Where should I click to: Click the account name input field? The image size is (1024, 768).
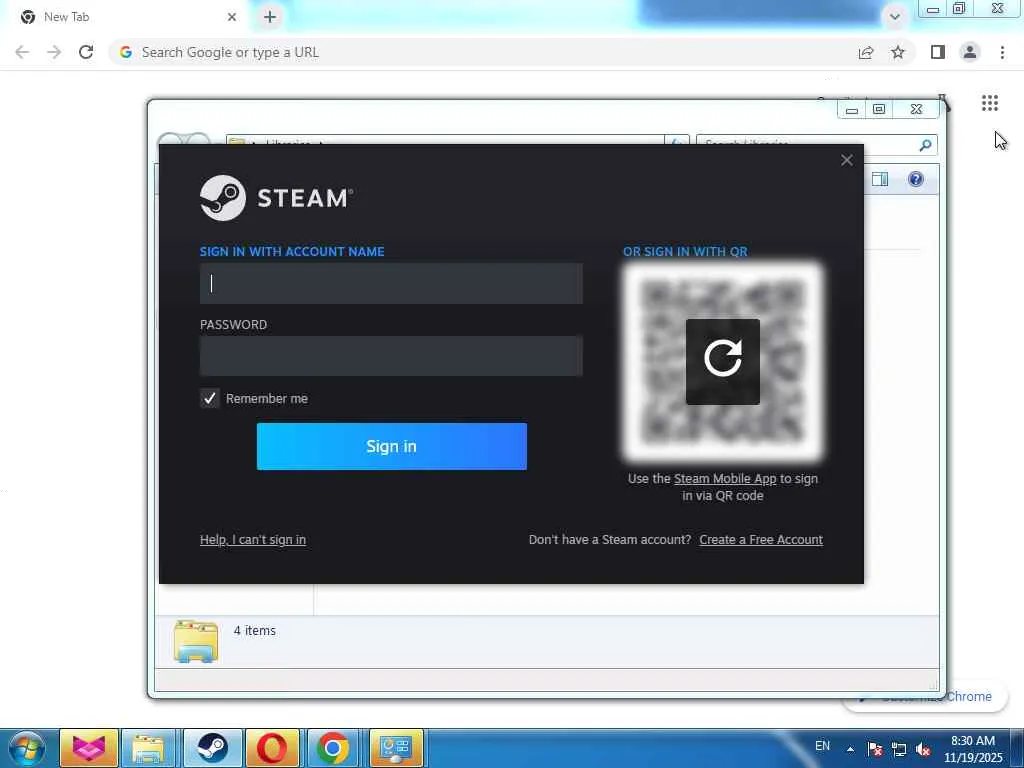[x=391, y=283]
